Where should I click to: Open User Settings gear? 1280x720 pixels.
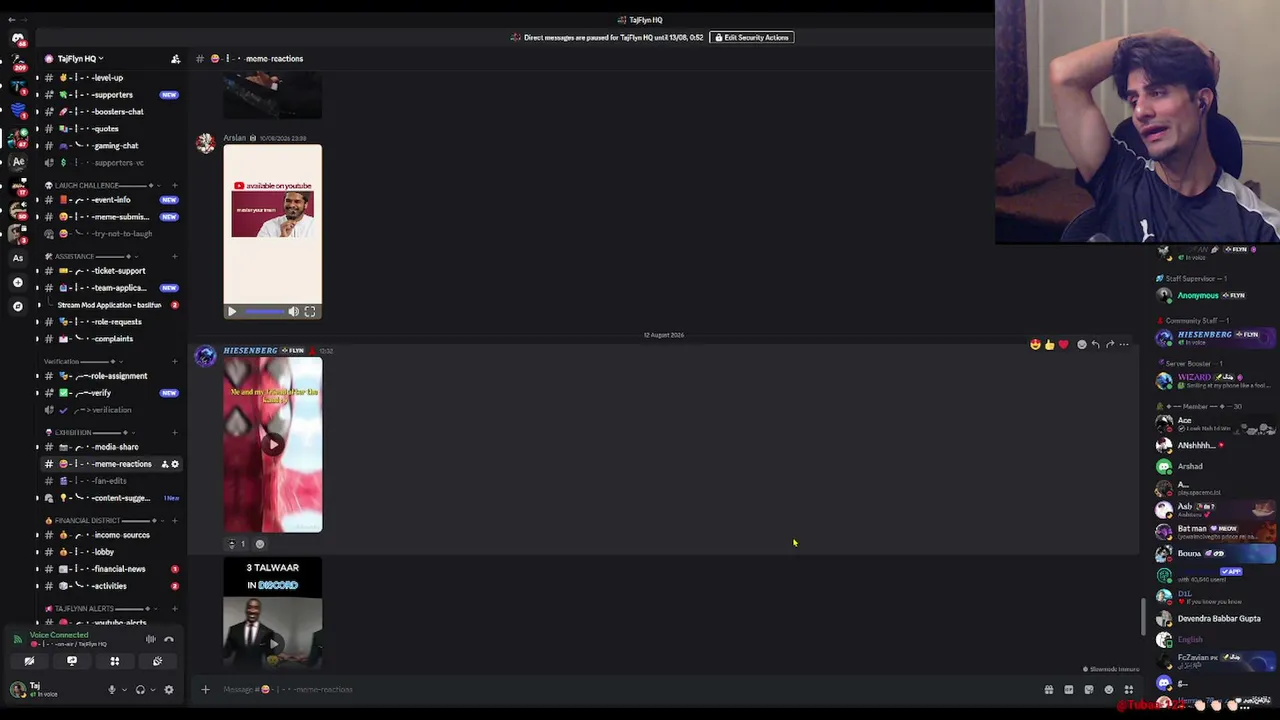[168, 690]
